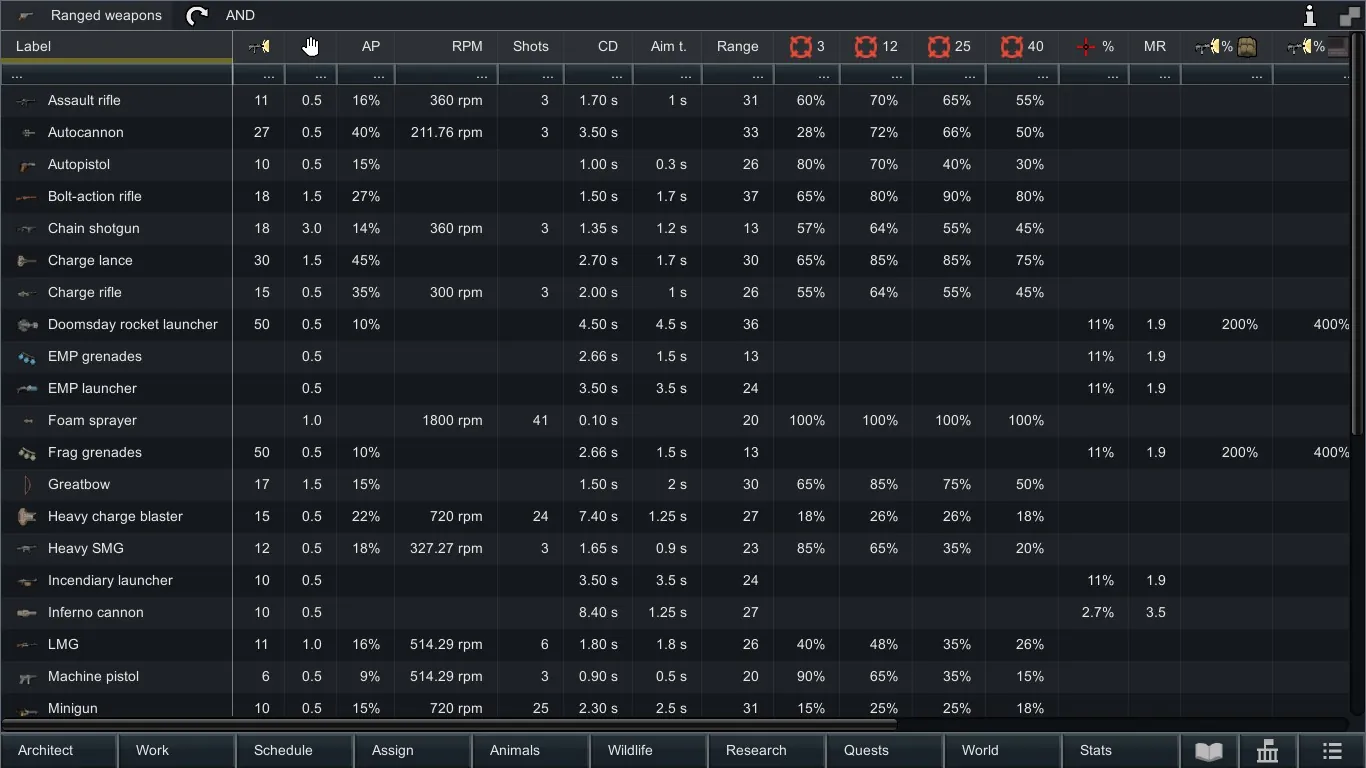1366x768 pixels.
Task: Click the Label filter input field
Action: (116, 75)
